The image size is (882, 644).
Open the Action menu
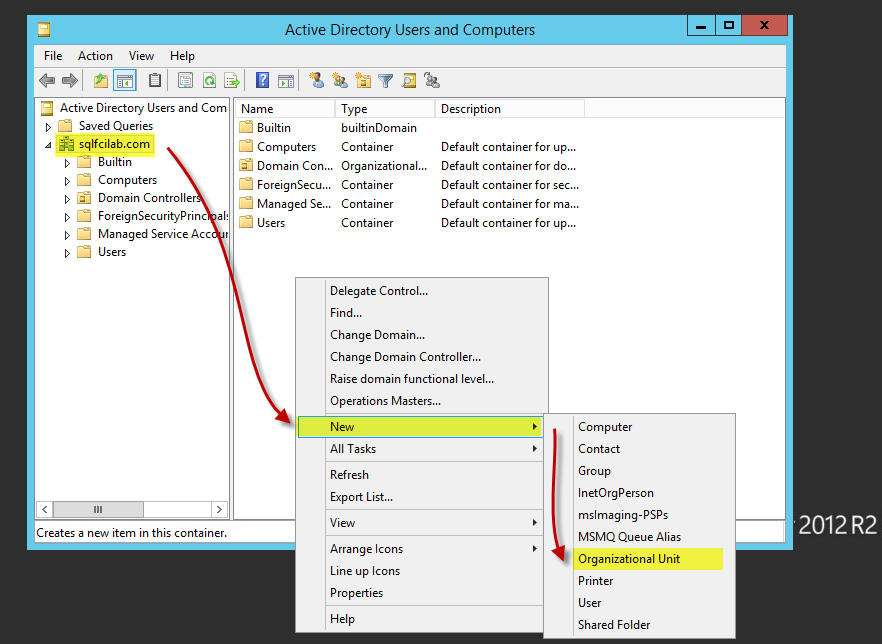click(95, 56)
